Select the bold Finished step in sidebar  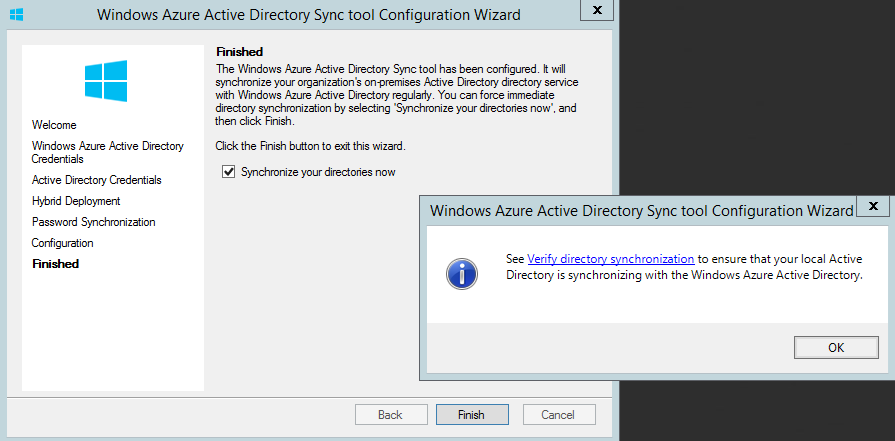tap(55, 264)
